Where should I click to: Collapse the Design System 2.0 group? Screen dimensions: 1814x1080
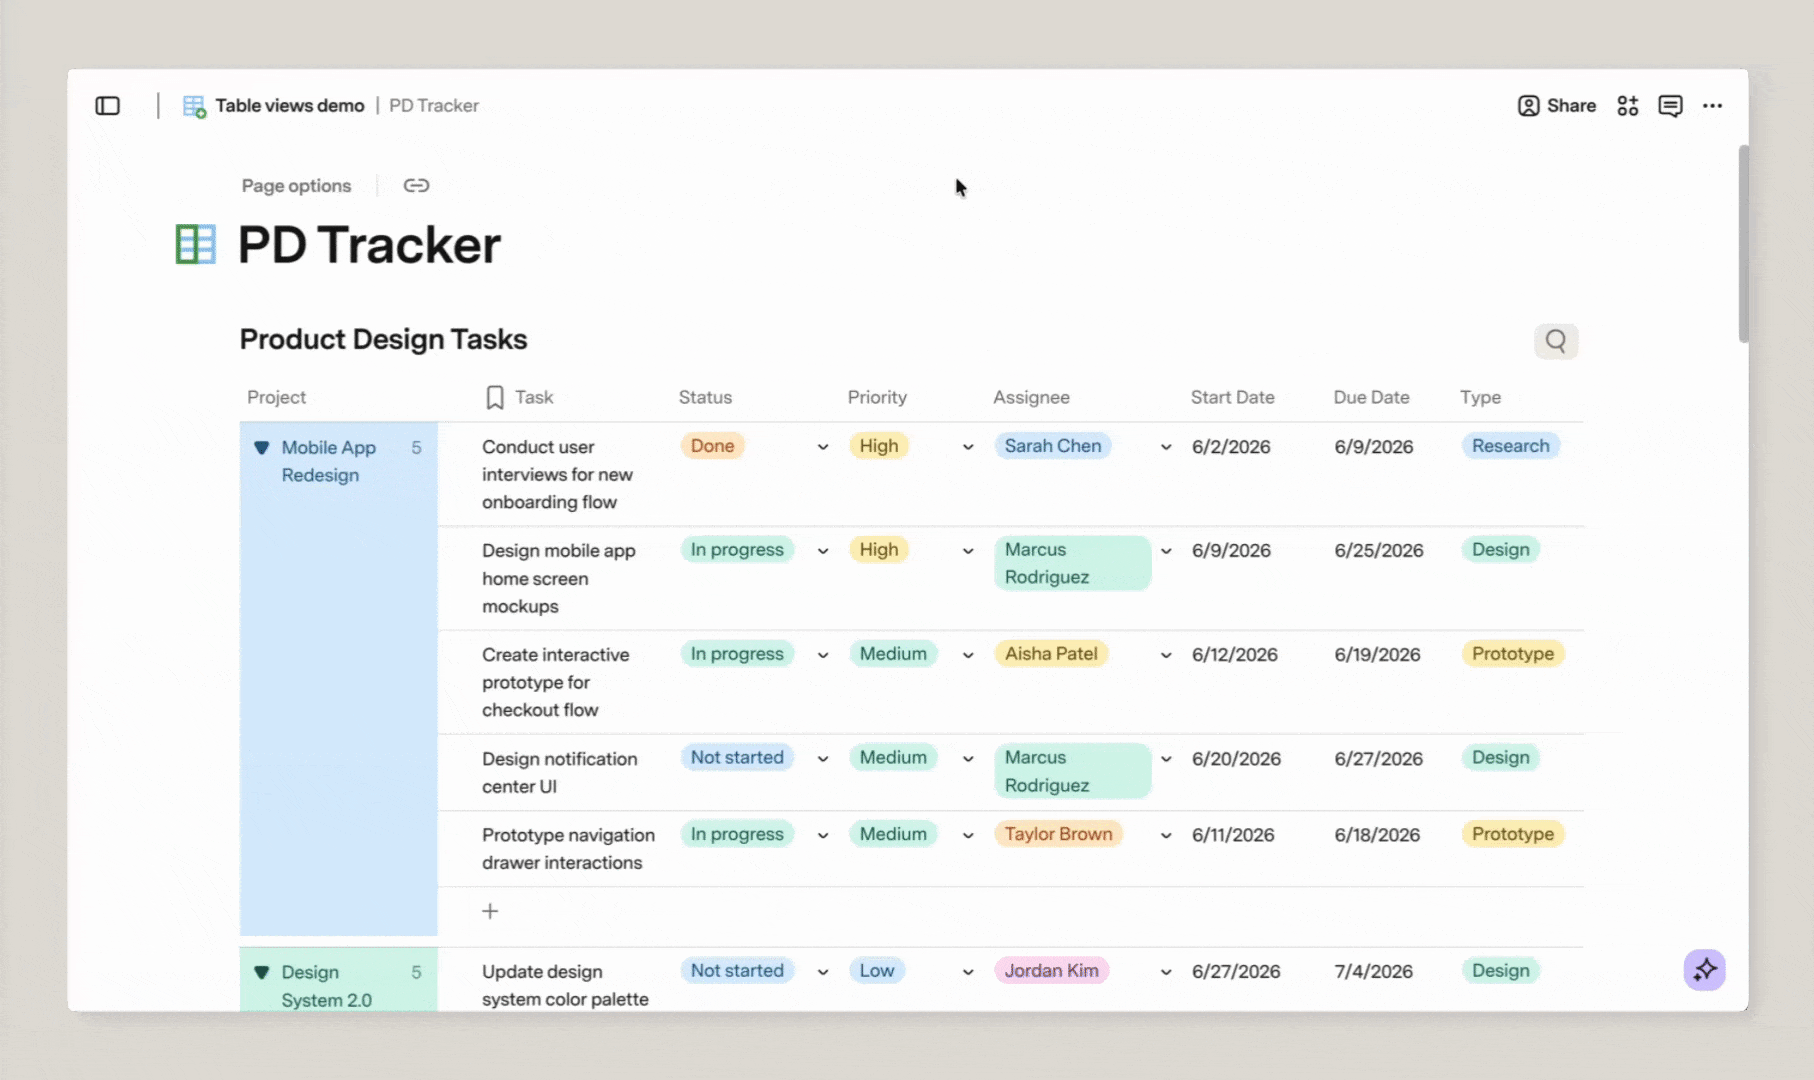262,972
